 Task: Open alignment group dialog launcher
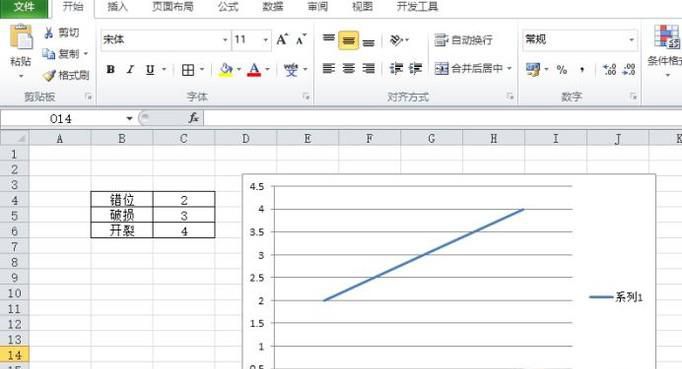pos(509,97)
